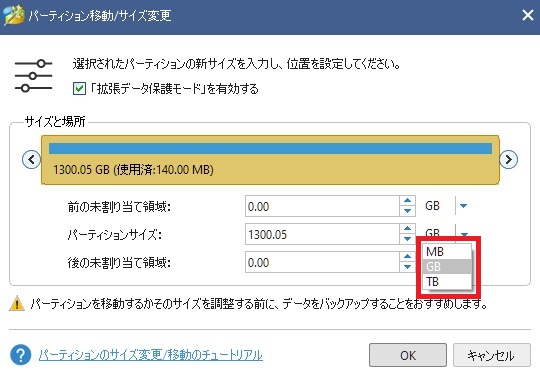Open the unit dropdown for 前の未割り当て領域
This screenshot has height=377, width=540.
(x=464, y=206)
